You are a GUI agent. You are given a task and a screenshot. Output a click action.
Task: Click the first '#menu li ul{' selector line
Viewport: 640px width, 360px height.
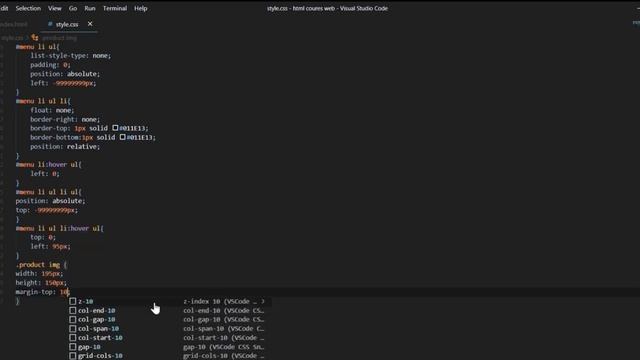coord(38,47)
